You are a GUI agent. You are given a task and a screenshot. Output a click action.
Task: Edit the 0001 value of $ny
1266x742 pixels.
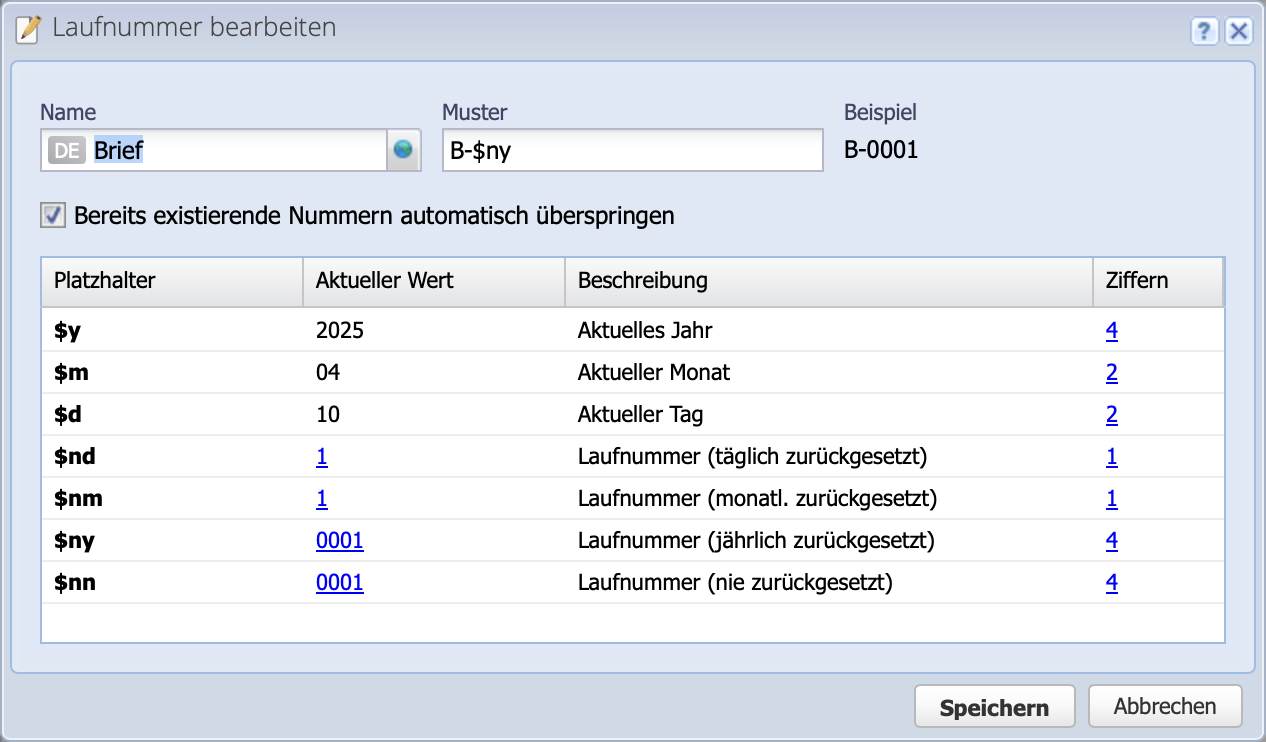coord(339,540)
